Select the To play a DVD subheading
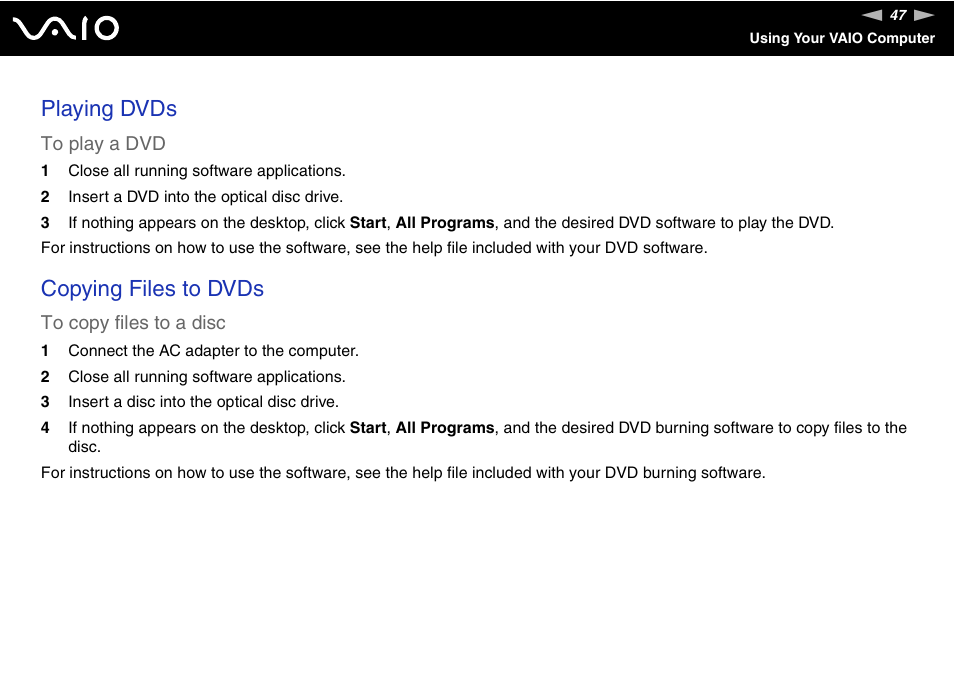The image size is (954, 674). click(x=103, y=144)
